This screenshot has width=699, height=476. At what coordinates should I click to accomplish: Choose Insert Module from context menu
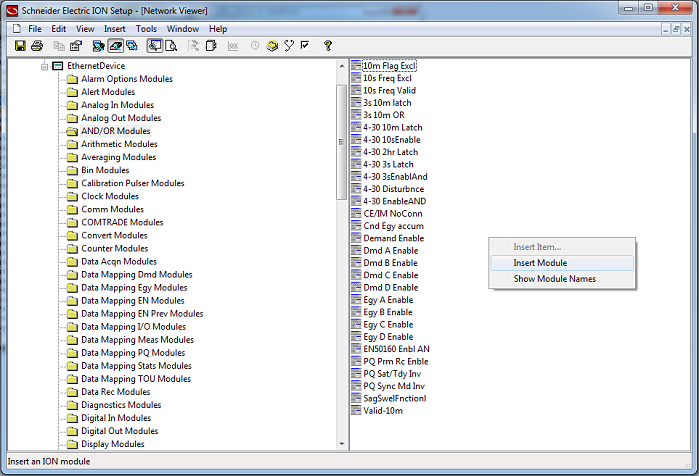click(562, 263)
